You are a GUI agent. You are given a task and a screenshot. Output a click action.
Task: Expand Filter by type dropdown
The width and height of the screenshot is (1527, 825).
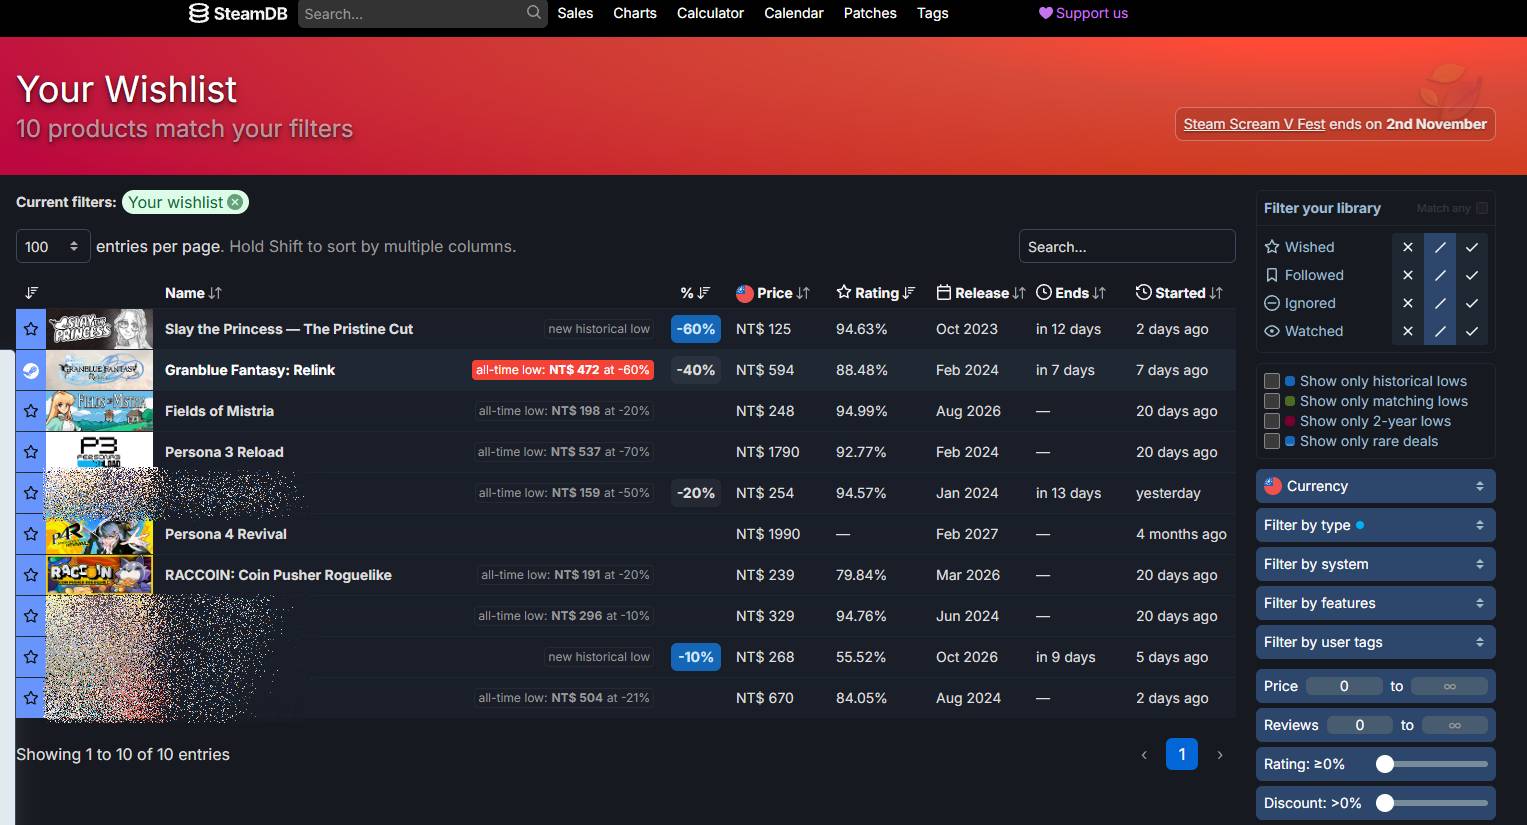click(x=1375, y=525)
